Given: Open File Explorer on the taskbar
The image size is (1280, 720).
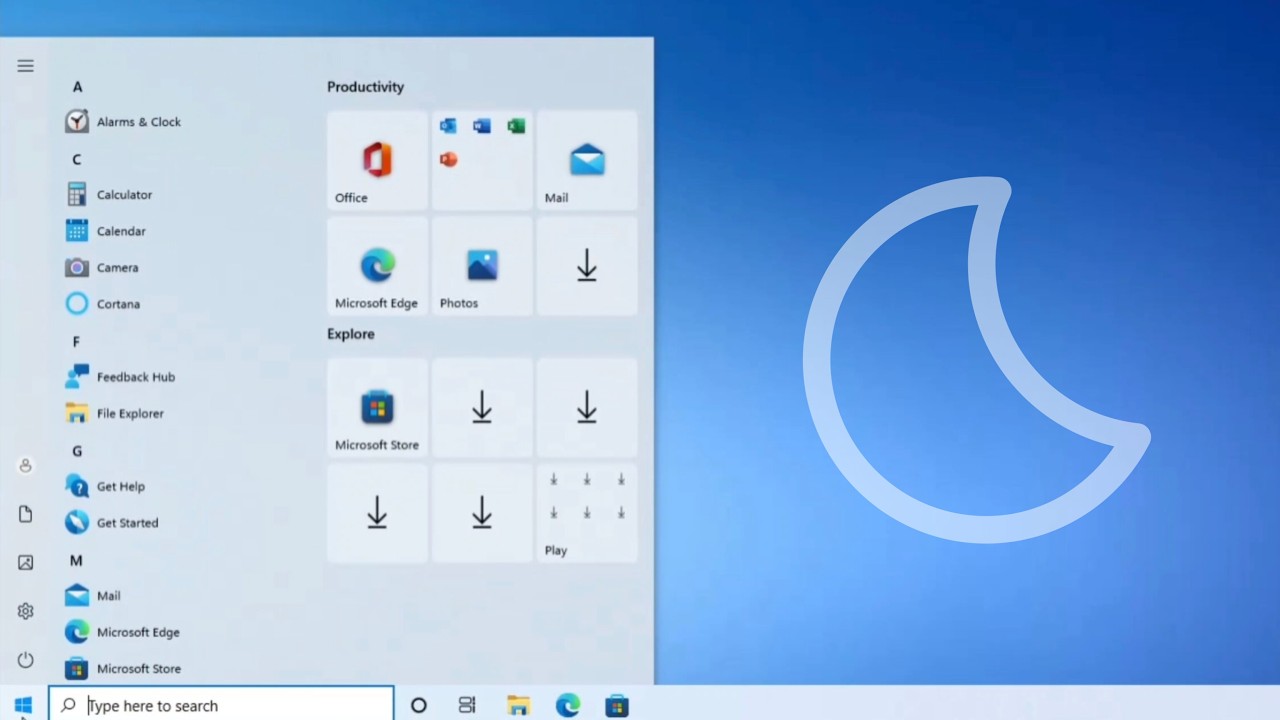Looking at the screenshot, I should 518,705.
